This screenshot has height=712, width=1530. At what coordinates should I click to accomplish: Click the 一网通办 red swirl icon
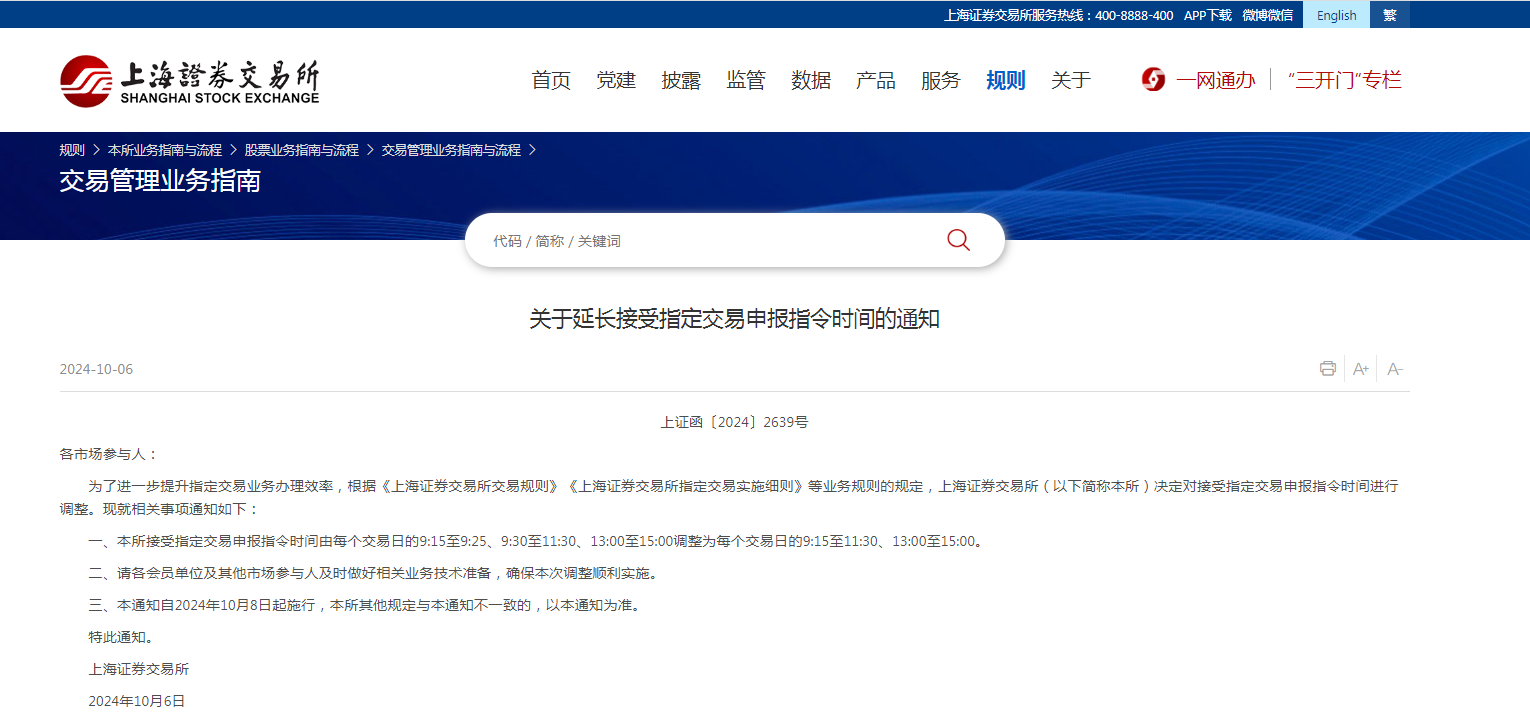click(x=1153, y=80)
